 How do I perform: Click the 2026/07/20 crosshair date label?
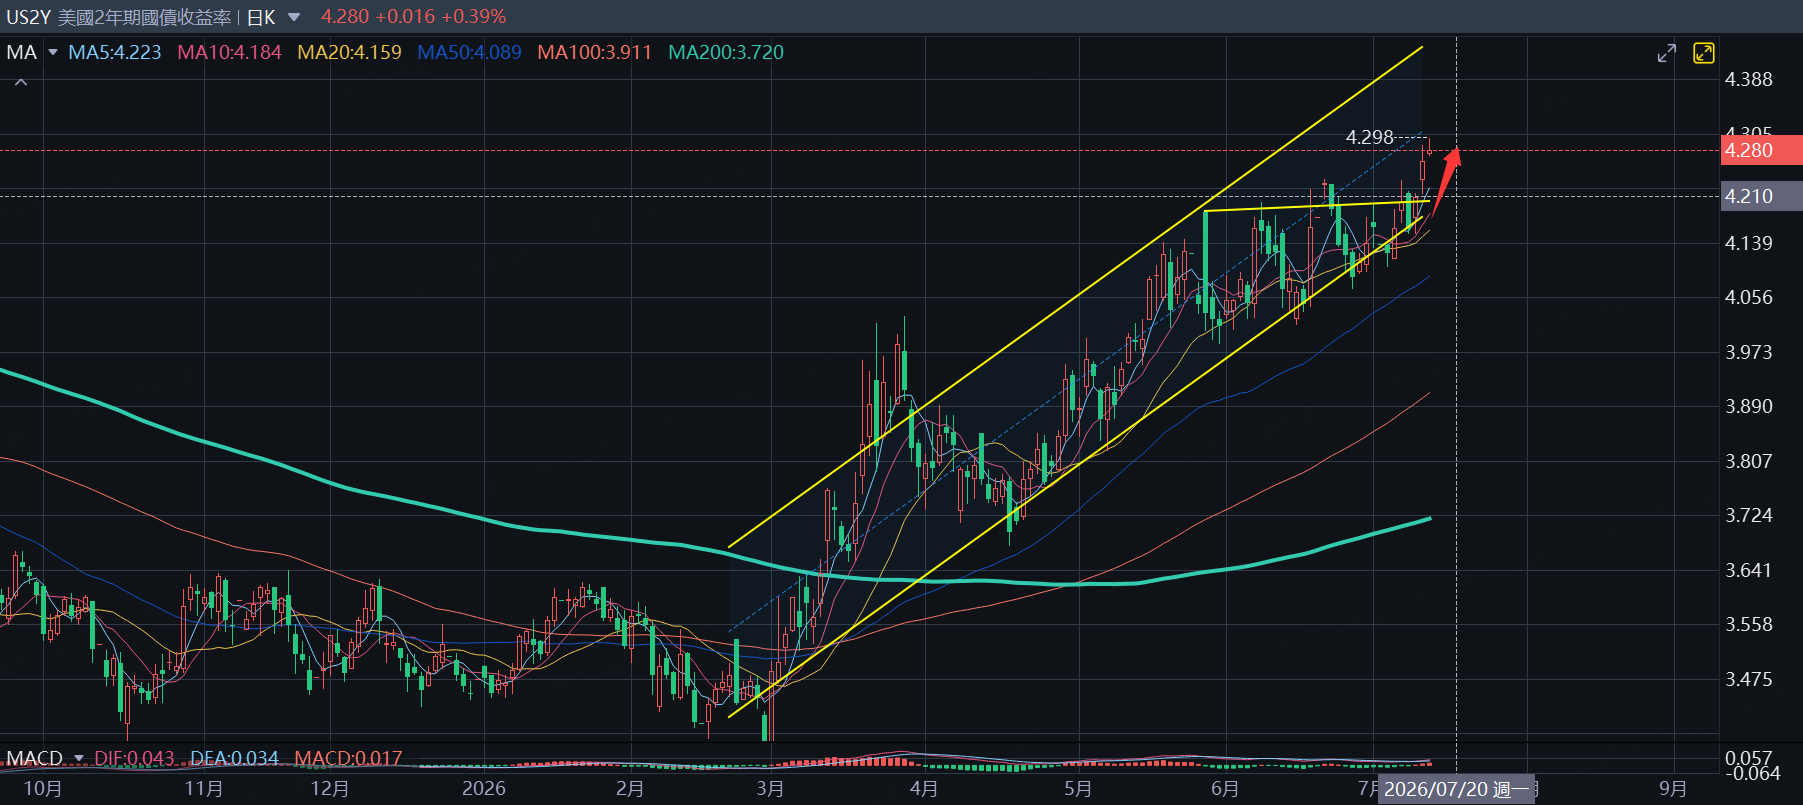tap(1456, 789)
